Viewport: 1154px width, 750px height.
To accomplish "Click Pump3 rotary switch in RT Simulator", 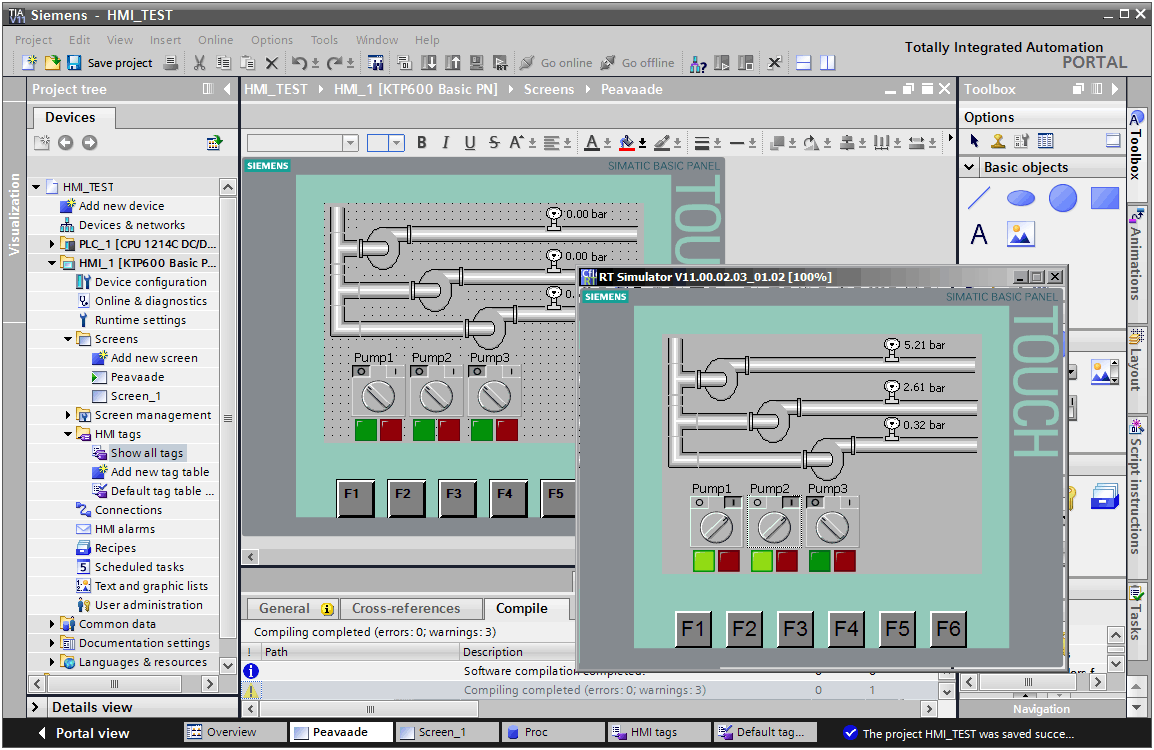I will tap(832, 528).
